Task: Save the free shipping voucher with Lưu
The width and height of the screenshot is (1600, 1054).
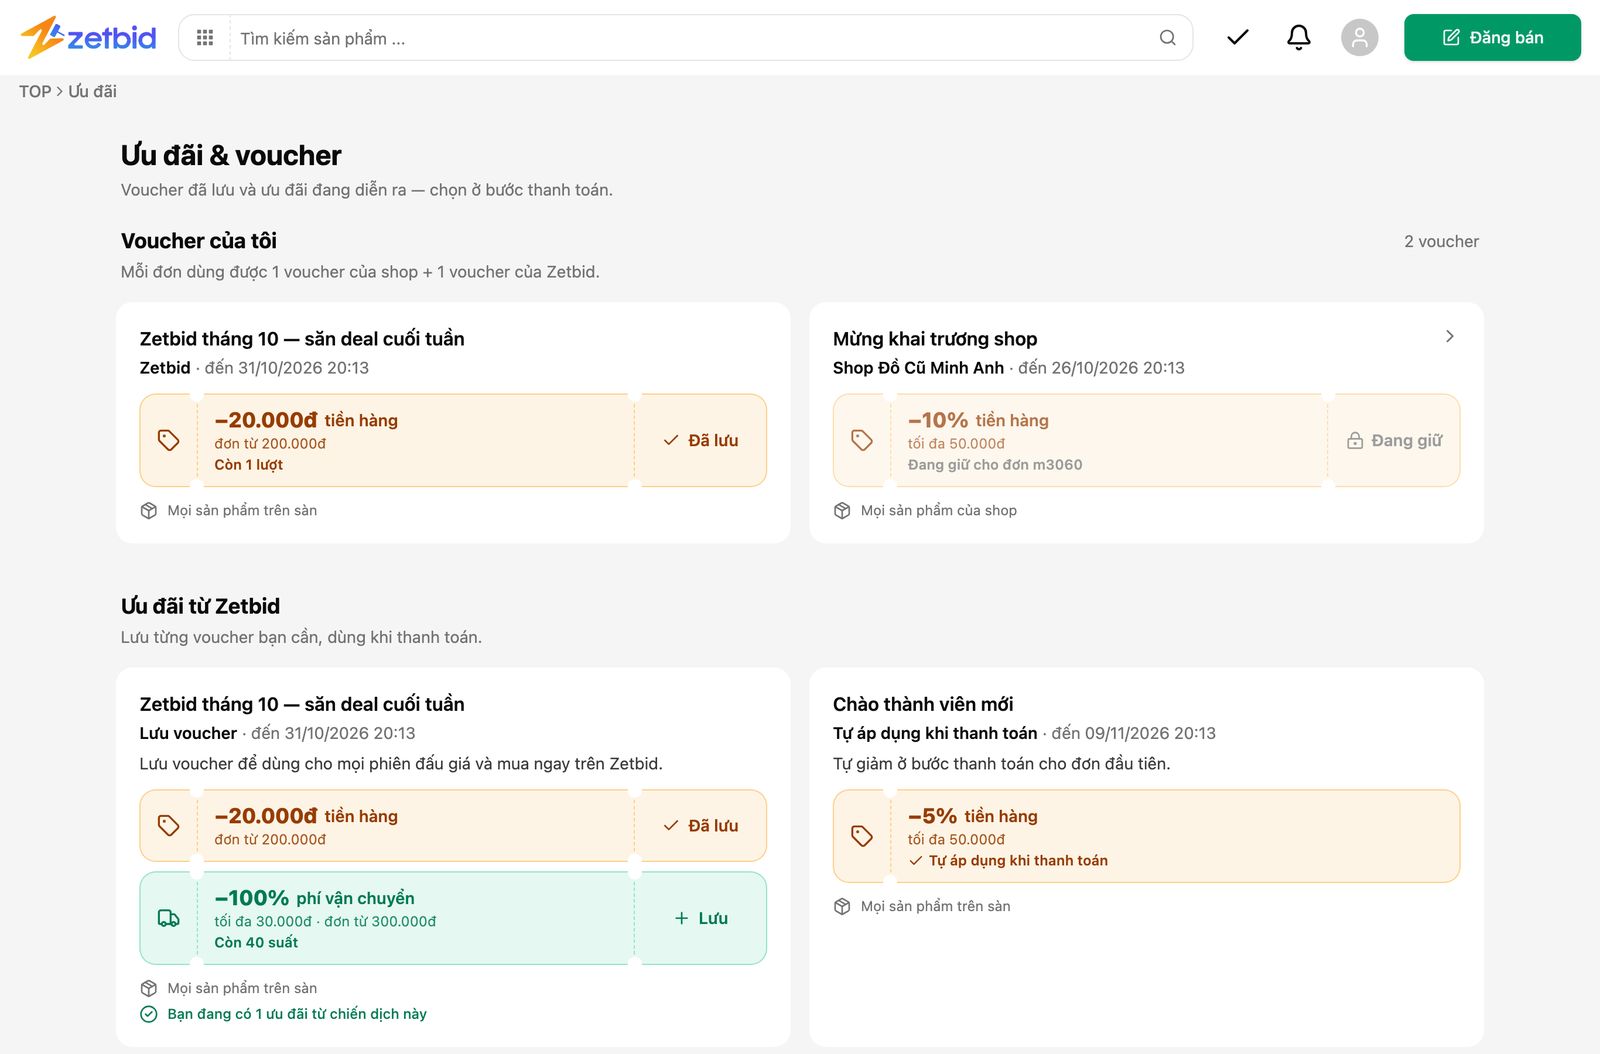Action: point(701,918)
